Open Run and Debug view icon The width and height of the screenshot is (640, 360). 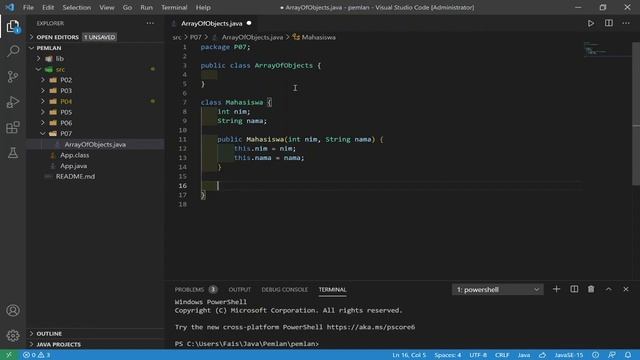[x=13, y=102]
